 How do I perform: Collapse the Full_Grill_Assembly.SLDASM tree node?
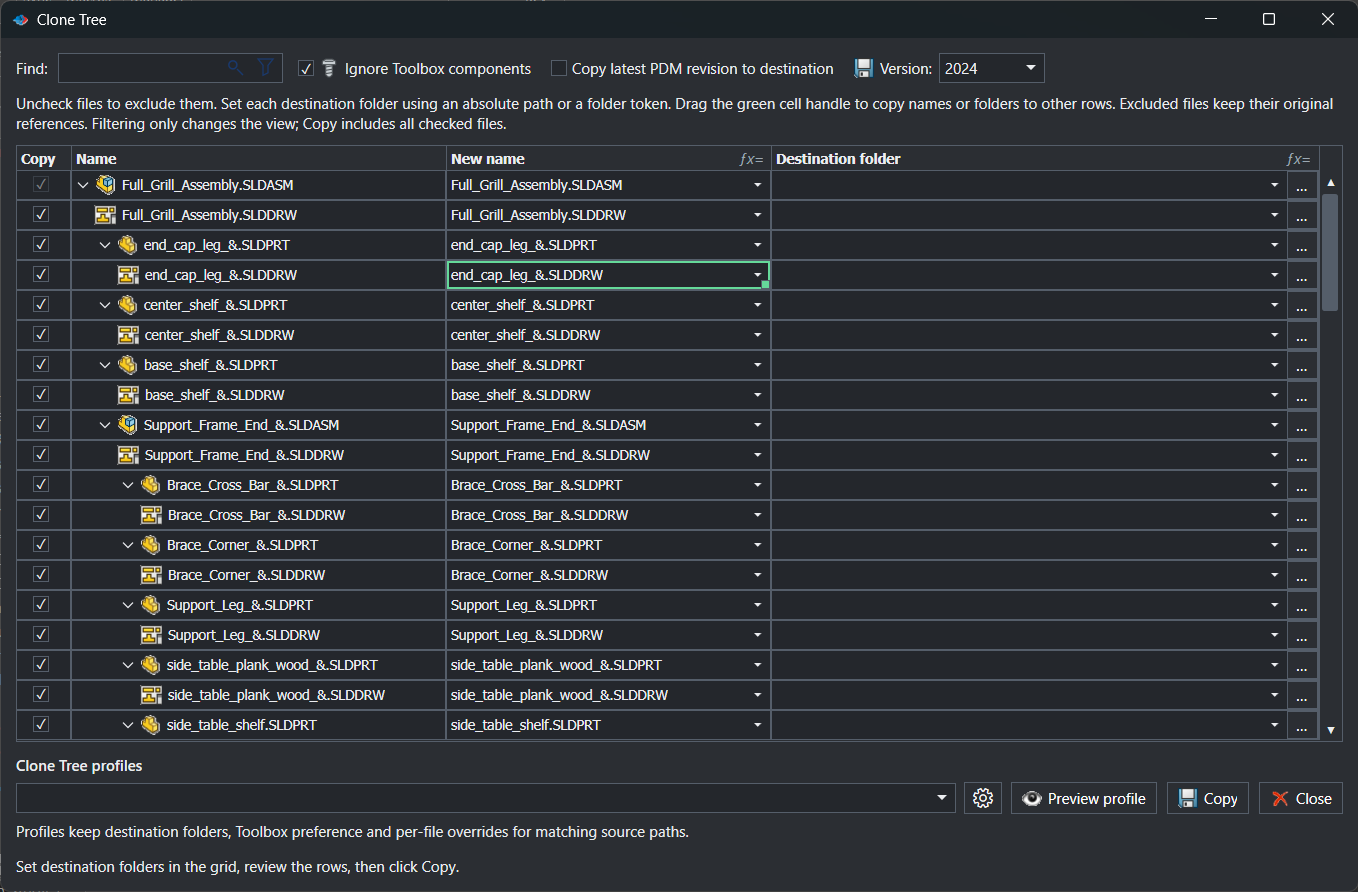pyautogui.click(x=83, y=185)
